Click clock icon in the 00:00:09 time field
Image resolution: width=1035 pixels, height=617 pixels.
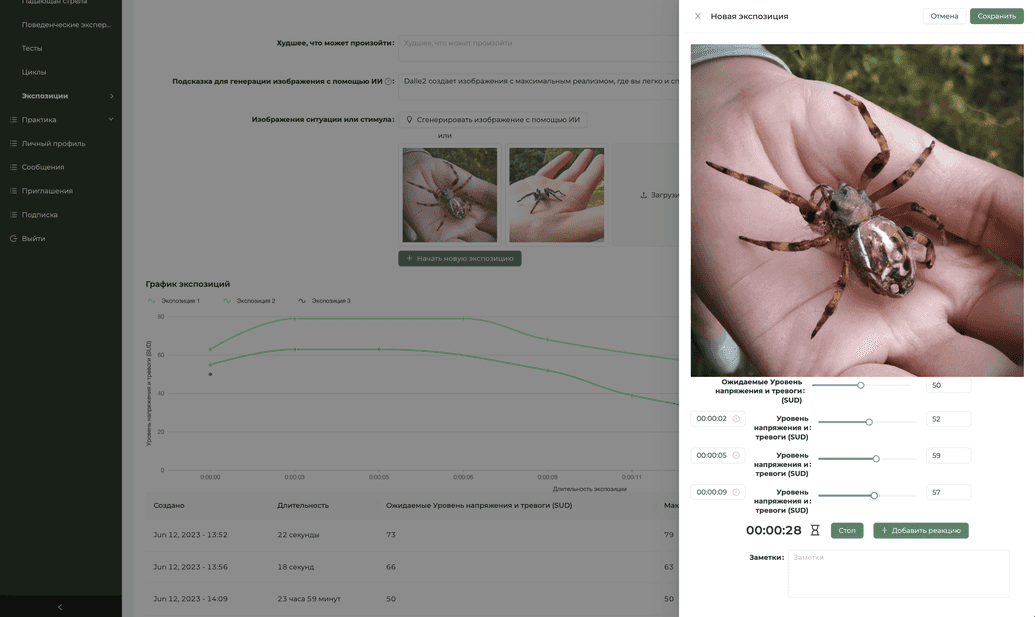[x=736, y=492]
